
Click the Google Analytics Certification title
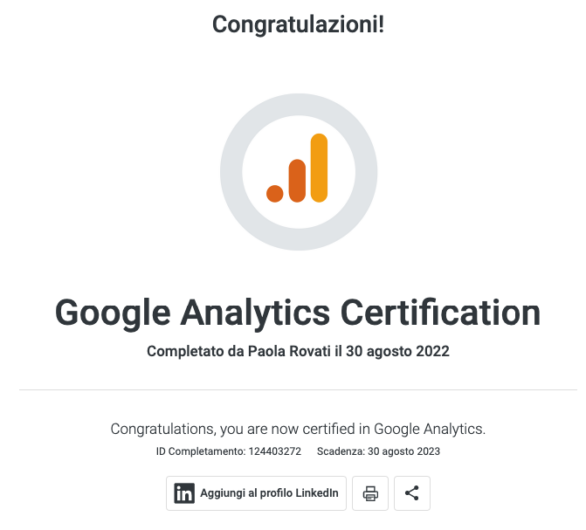point(298,313)
